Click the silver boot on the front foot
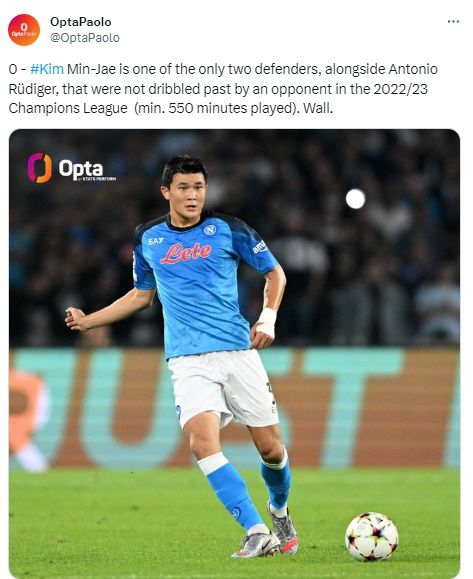The image size is (473, 579). [x=256, y=544]
